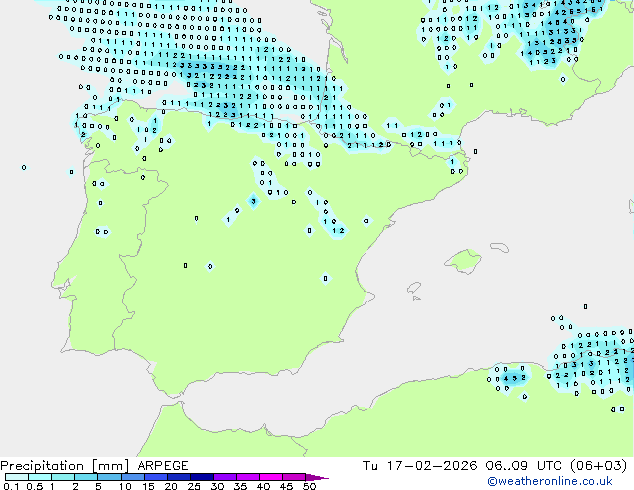Click the isolated "3" rain cell in central Spain

[x=253, y=201]
